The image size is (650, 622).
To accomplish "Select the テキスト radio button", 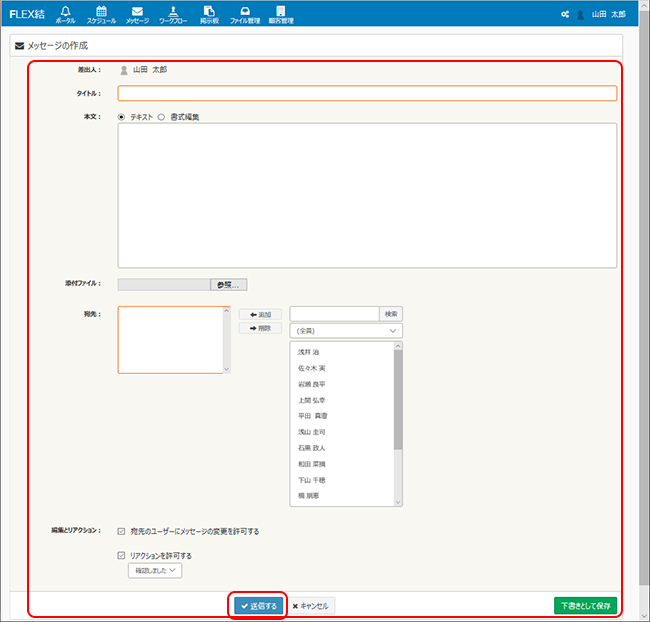I will click(x=121, y=117).
